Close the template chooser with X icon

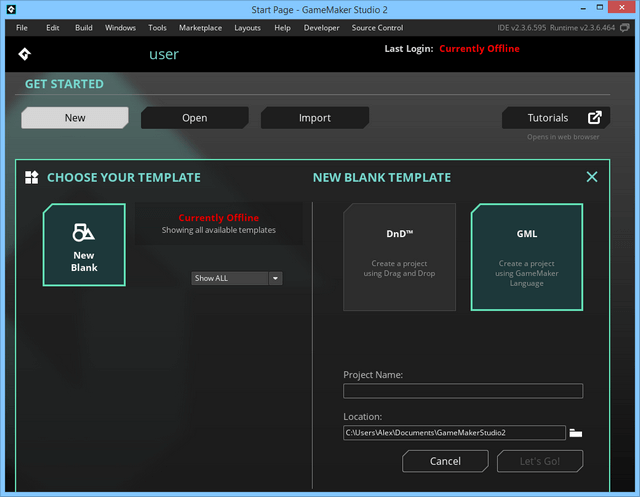pos(592,177)
